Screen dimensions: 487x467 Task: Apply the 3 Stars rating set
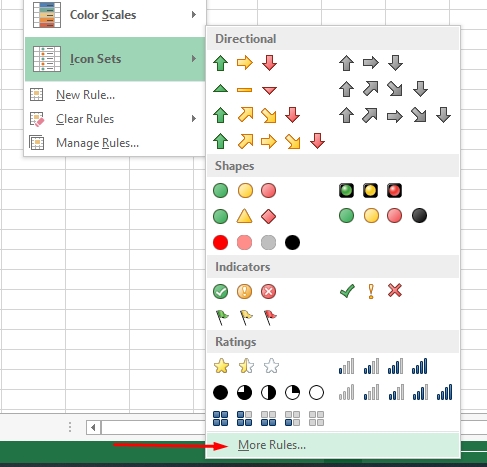point(246,366)
